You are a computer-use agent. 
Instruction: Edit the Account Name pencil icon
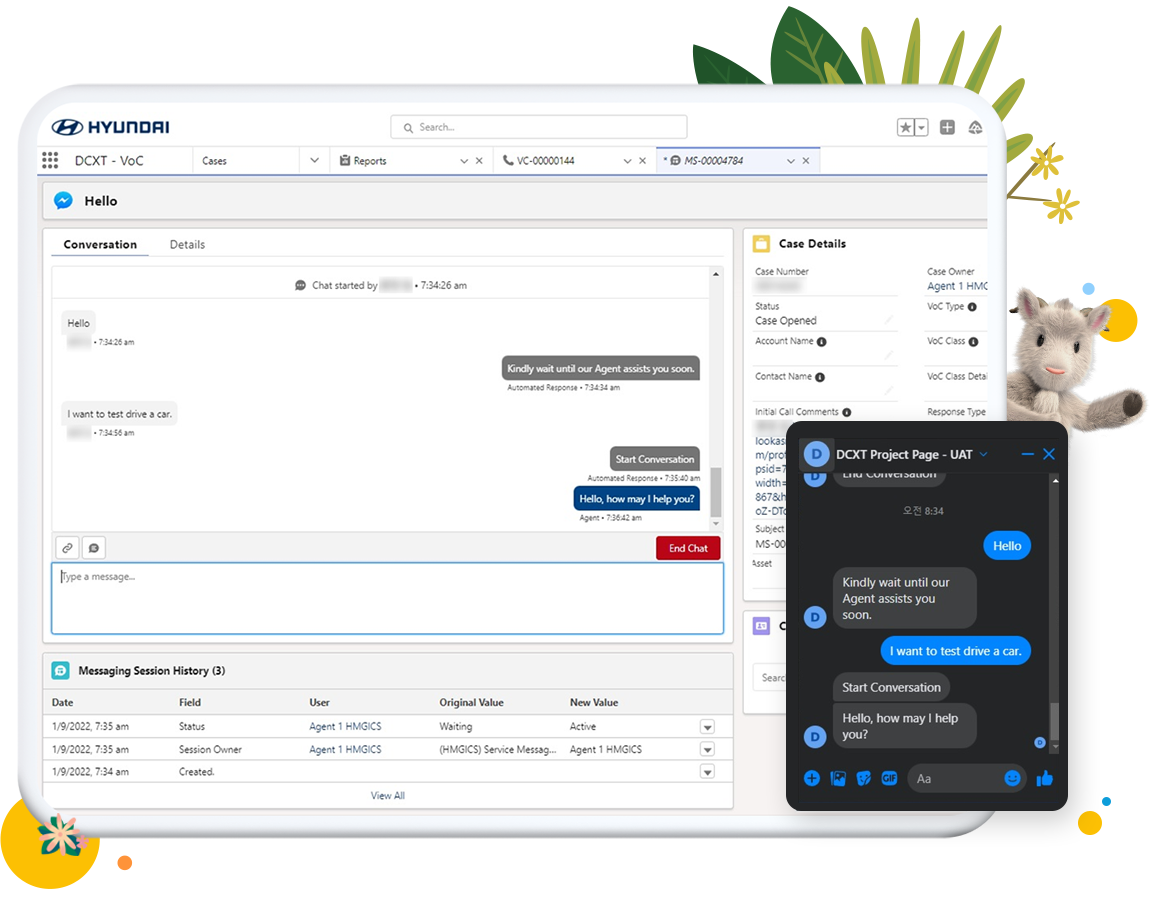(x=889, y=356)
